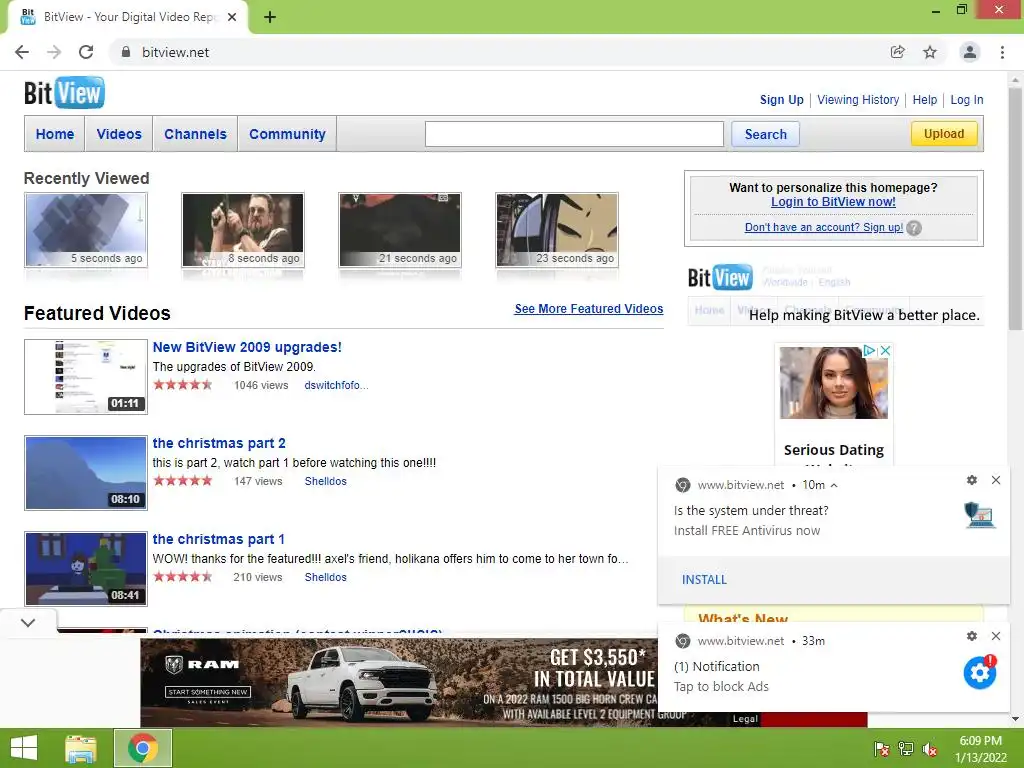Click the Help link in header
This screenshot has width=1024, height=768.
pyautogui.click(x=925, y=100)
